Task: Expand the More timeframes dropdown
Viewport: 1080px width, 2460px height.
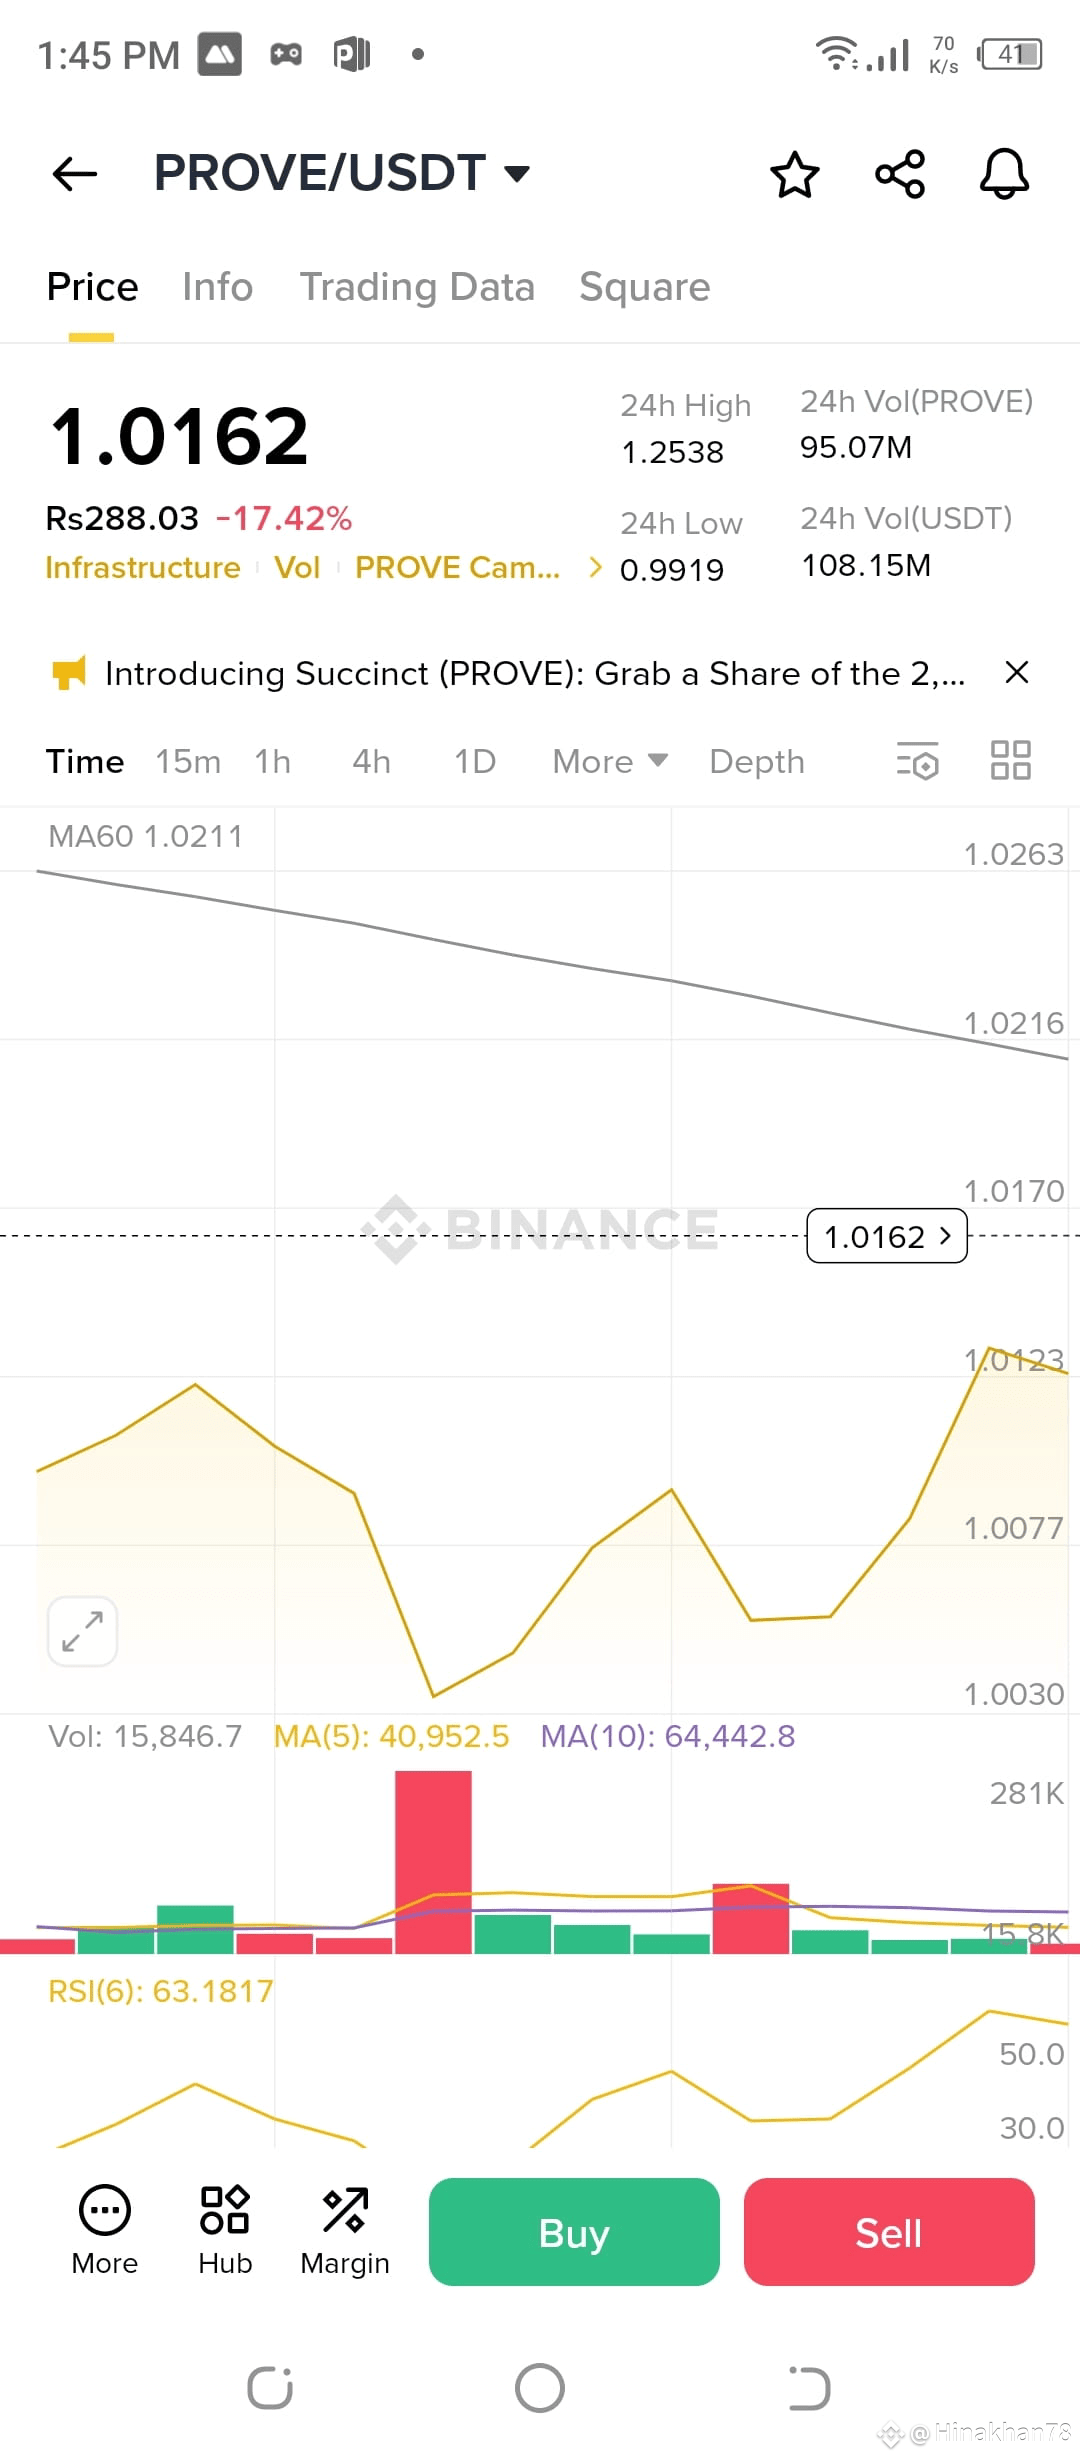Action: point(610,762)
